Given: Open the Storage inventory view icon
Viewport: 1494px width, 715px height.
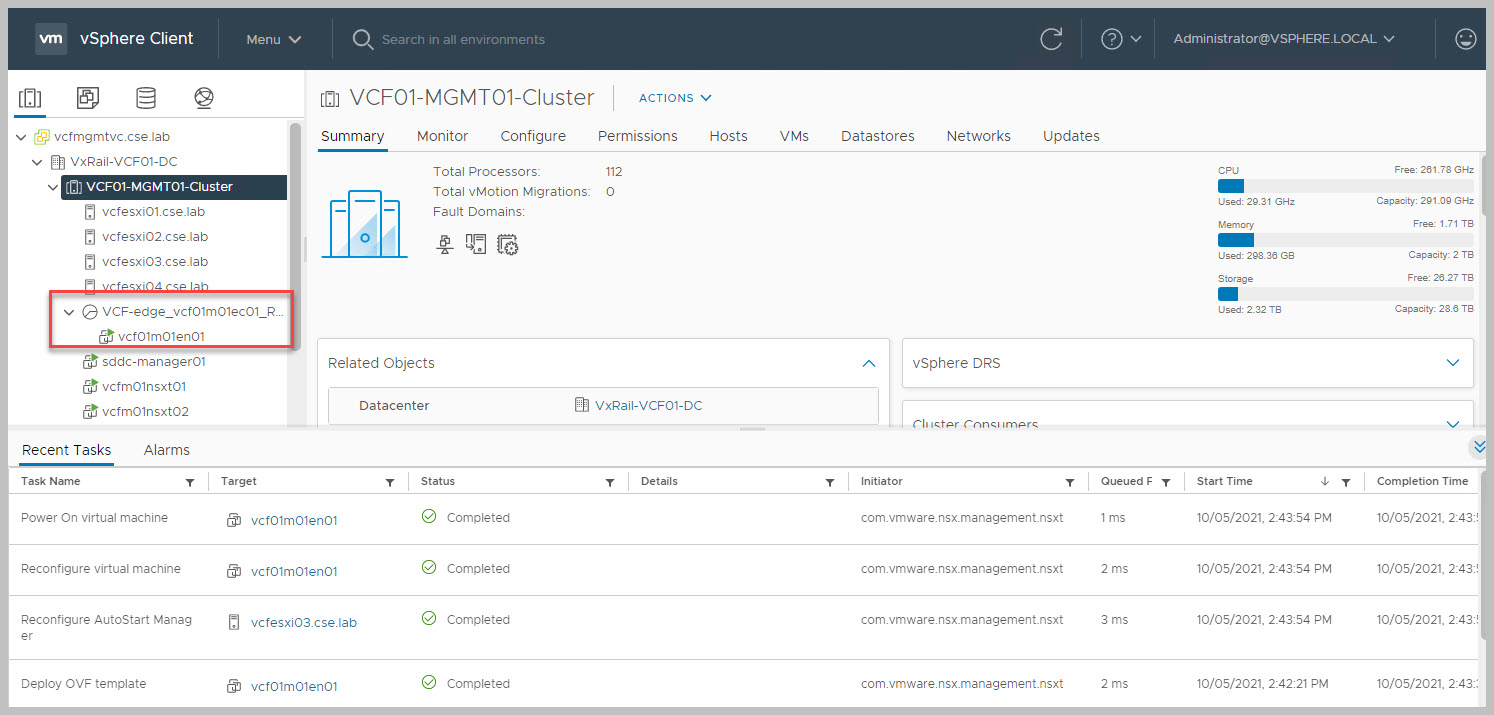Looking at the screenshot, I should (146, 98).
